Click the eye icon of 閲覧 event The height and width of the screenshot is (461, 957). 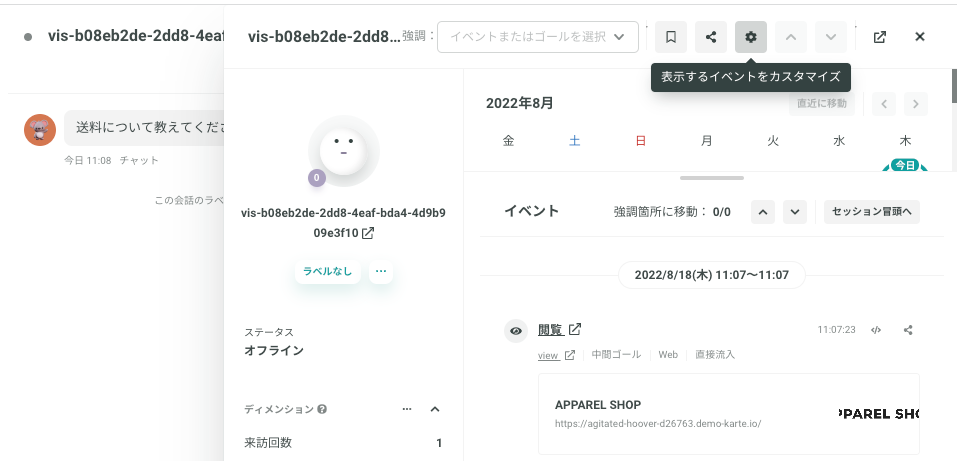[516, 331]
